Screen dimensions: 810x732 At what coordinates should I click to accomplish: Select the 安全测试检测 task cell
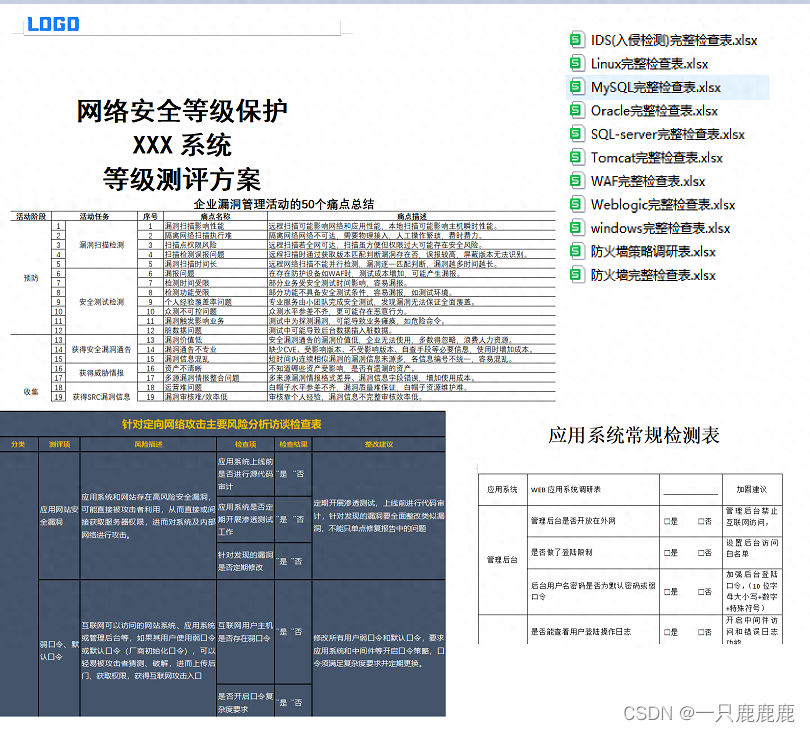101,302
